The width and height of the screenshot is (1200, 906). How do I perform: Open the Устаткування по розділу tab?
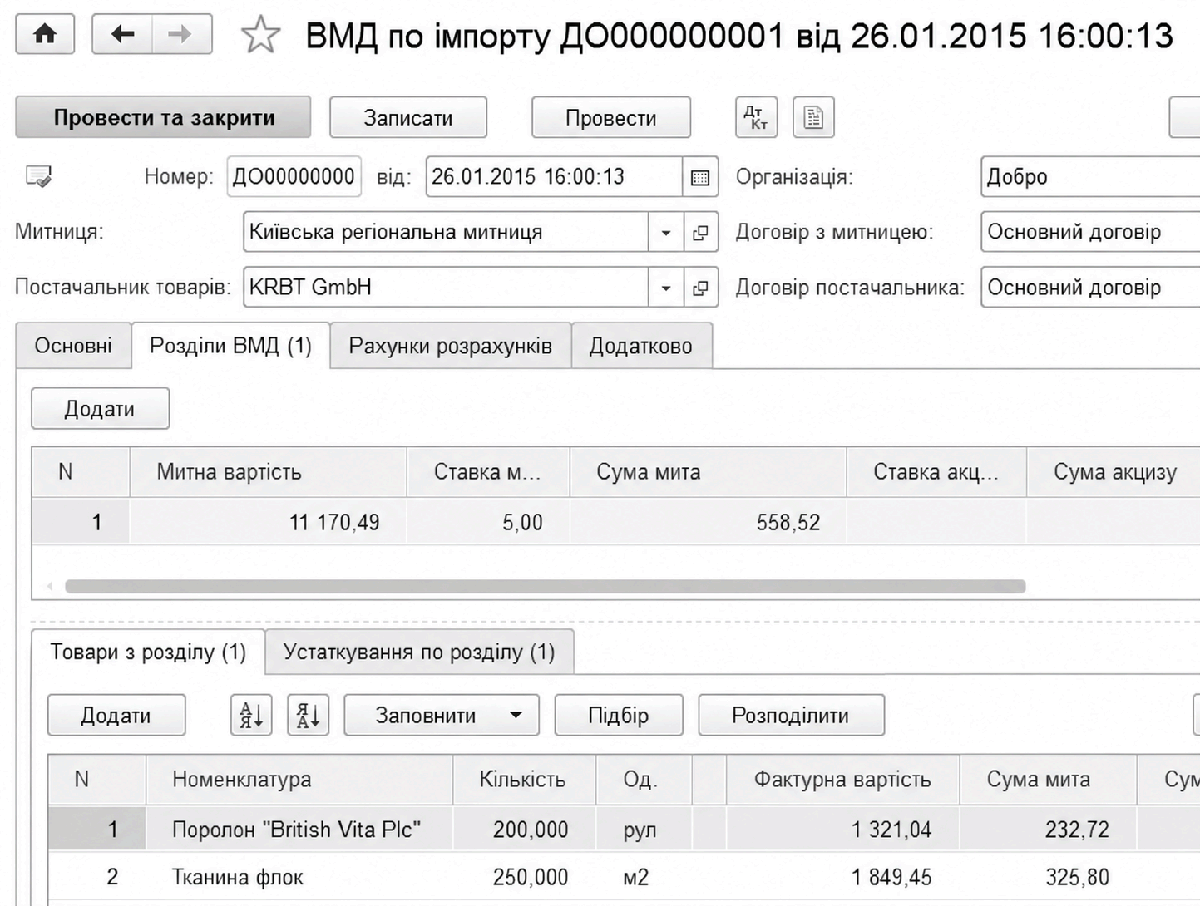click(x=419, y=652)
